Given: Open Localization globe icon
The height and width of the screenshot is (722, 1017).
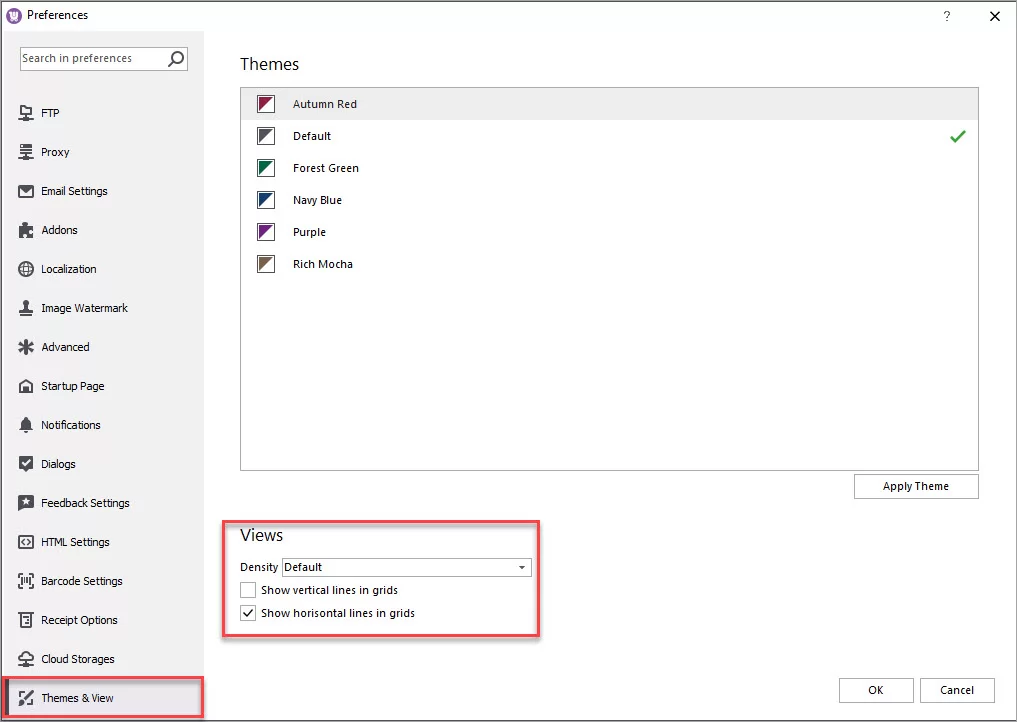Looking at the screenshot, I should [x=26, y=269].
